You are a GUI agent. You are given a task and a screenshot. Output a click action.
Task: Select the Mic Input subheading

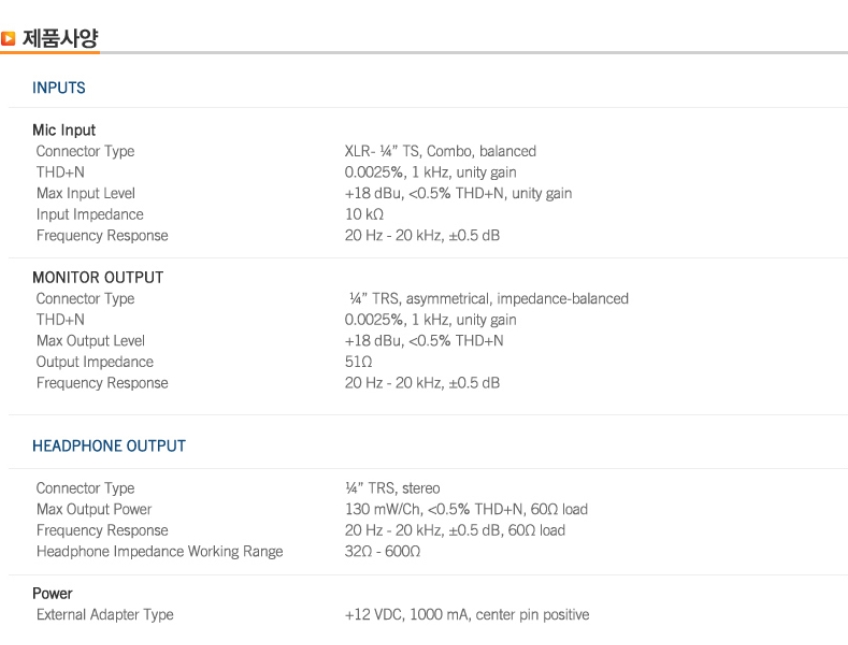coord(64,130)
